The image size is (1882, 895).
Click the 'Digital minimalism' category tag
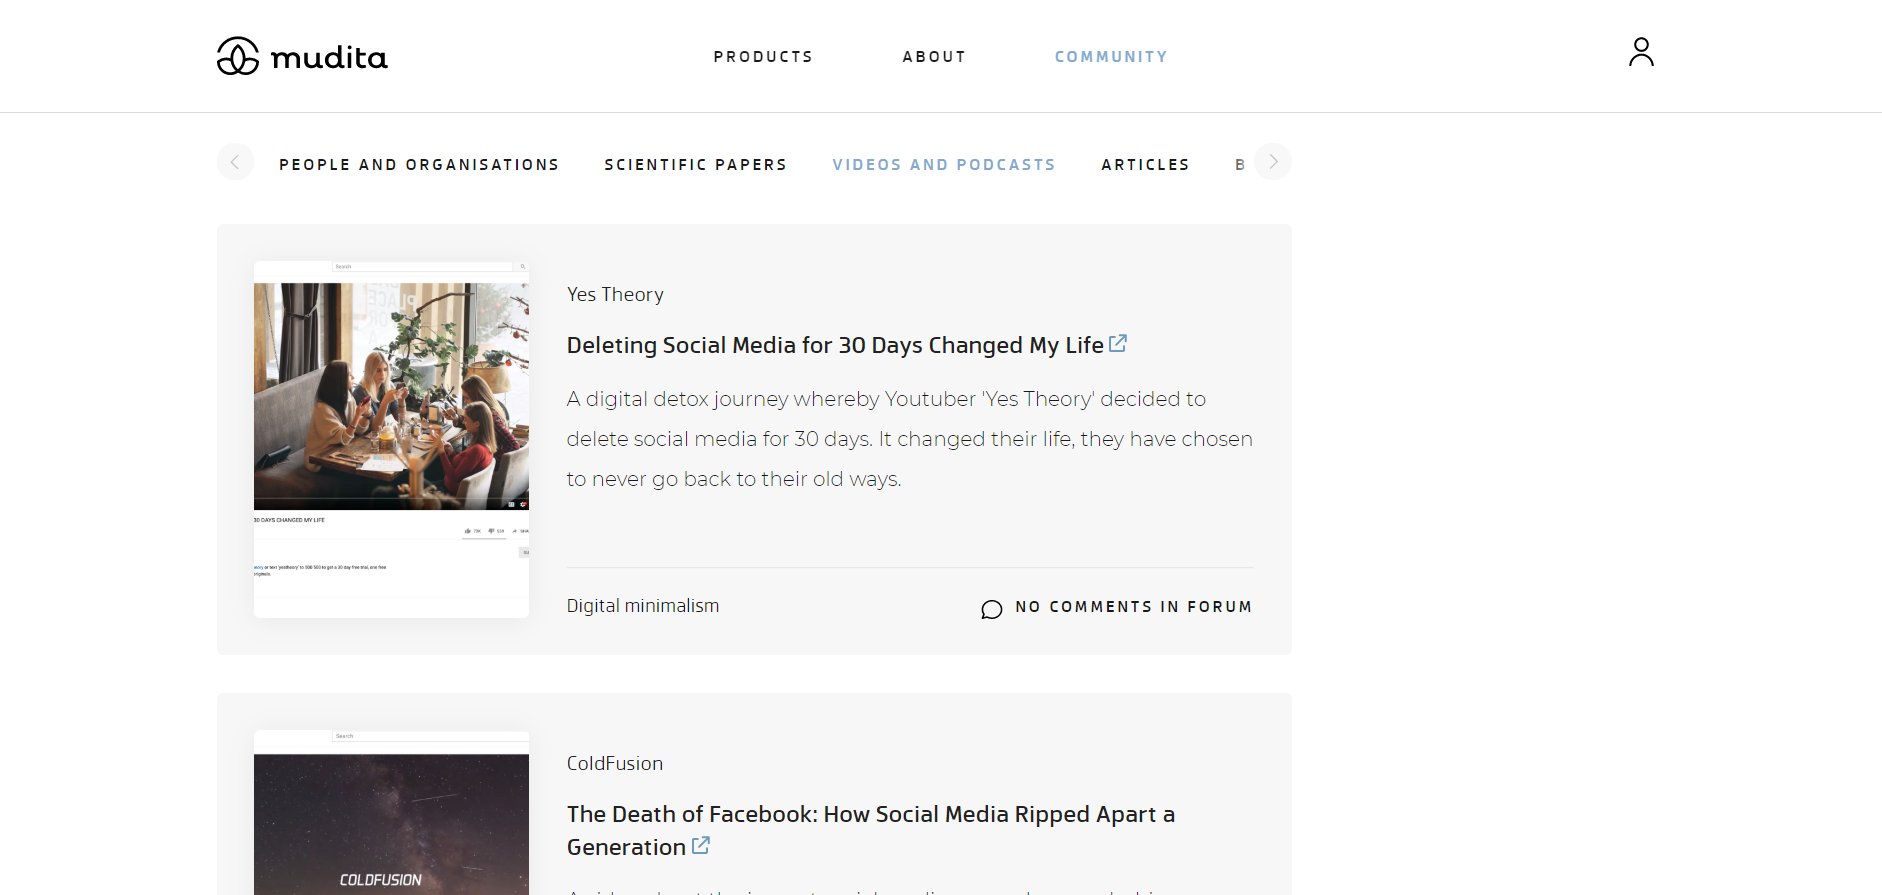[x=643, y=606]
